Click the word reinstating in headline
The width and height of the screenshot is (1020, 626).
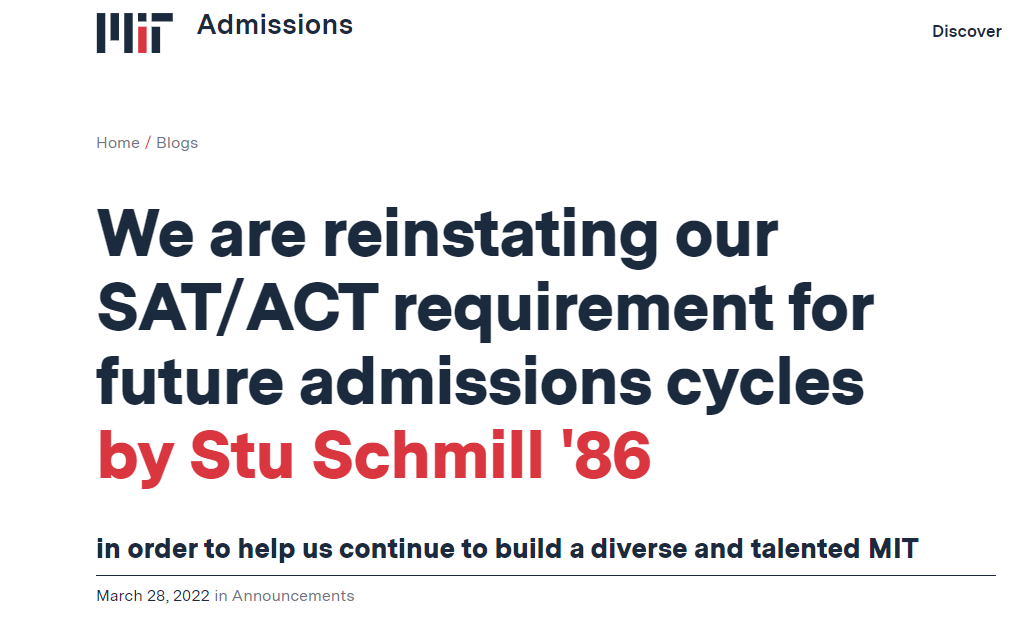click(x=490, y=236)
